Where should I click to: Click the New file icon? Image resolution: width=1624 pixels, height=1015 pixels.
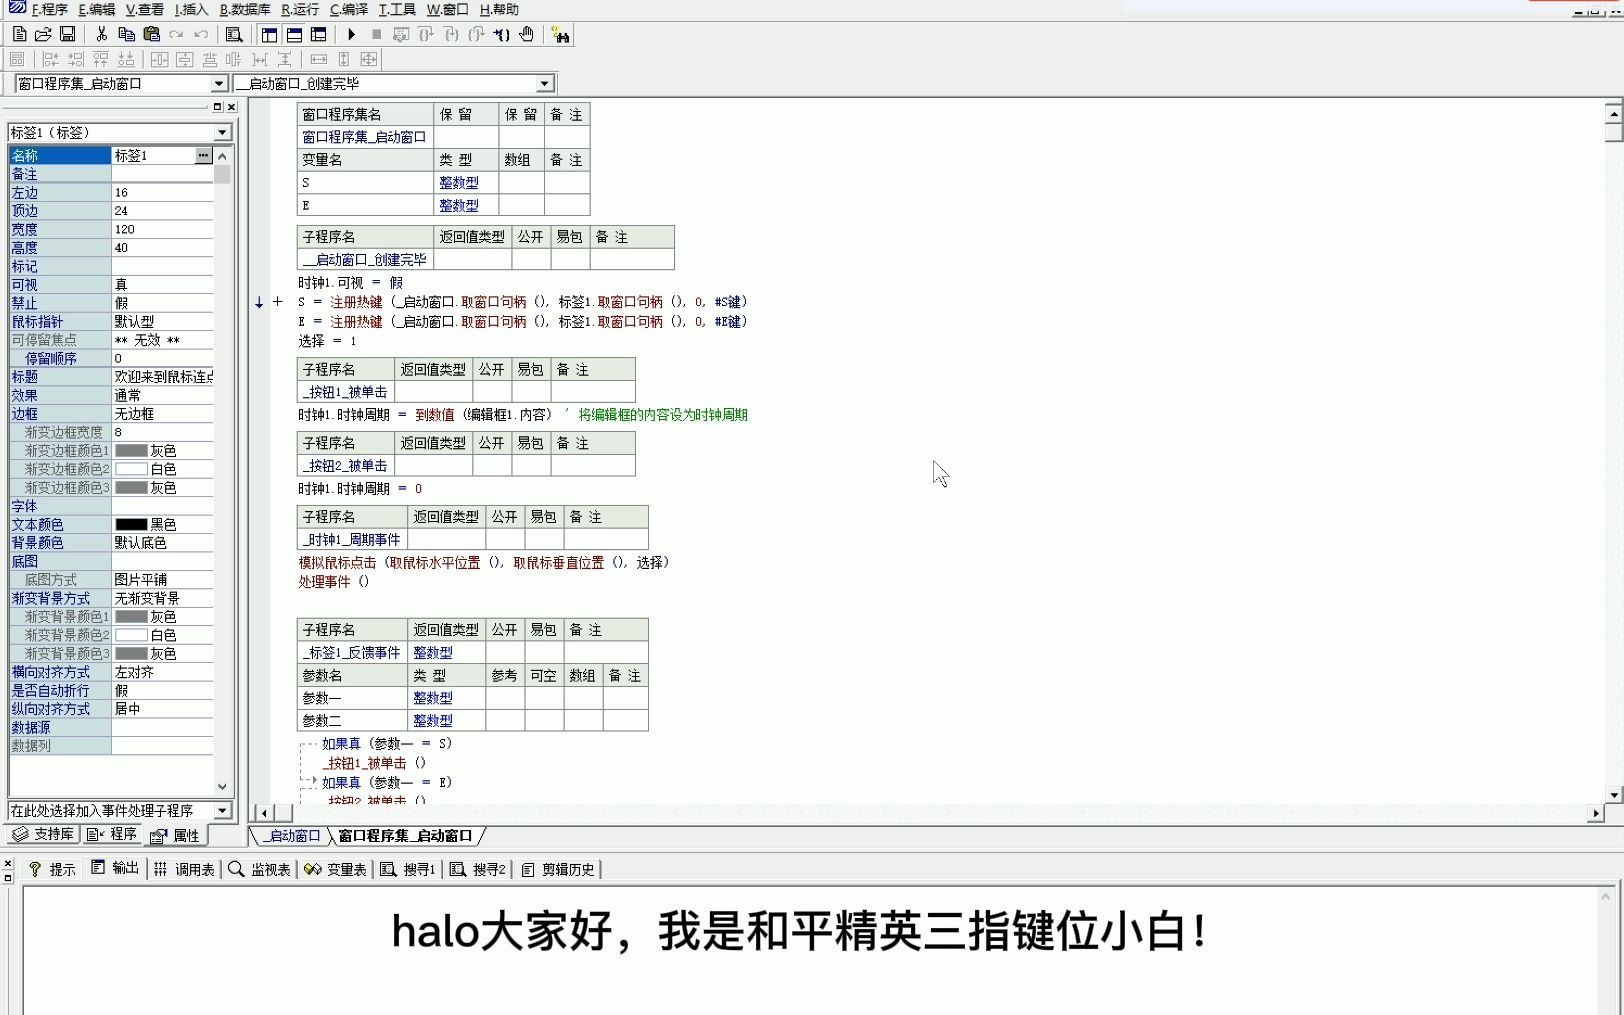[19, 34]
